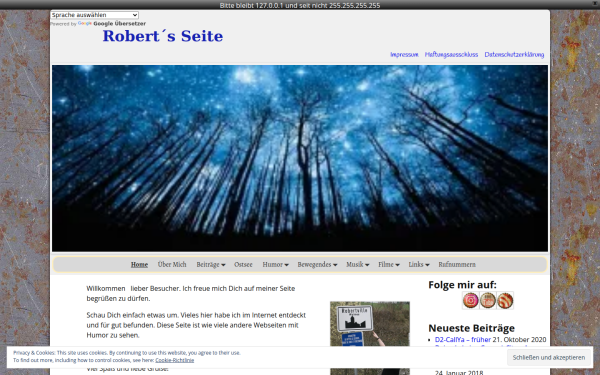Open the Haftungsausschluss link
Viewport: 600px width, 375px height.
pyautogui.click(x=451, y=54)
